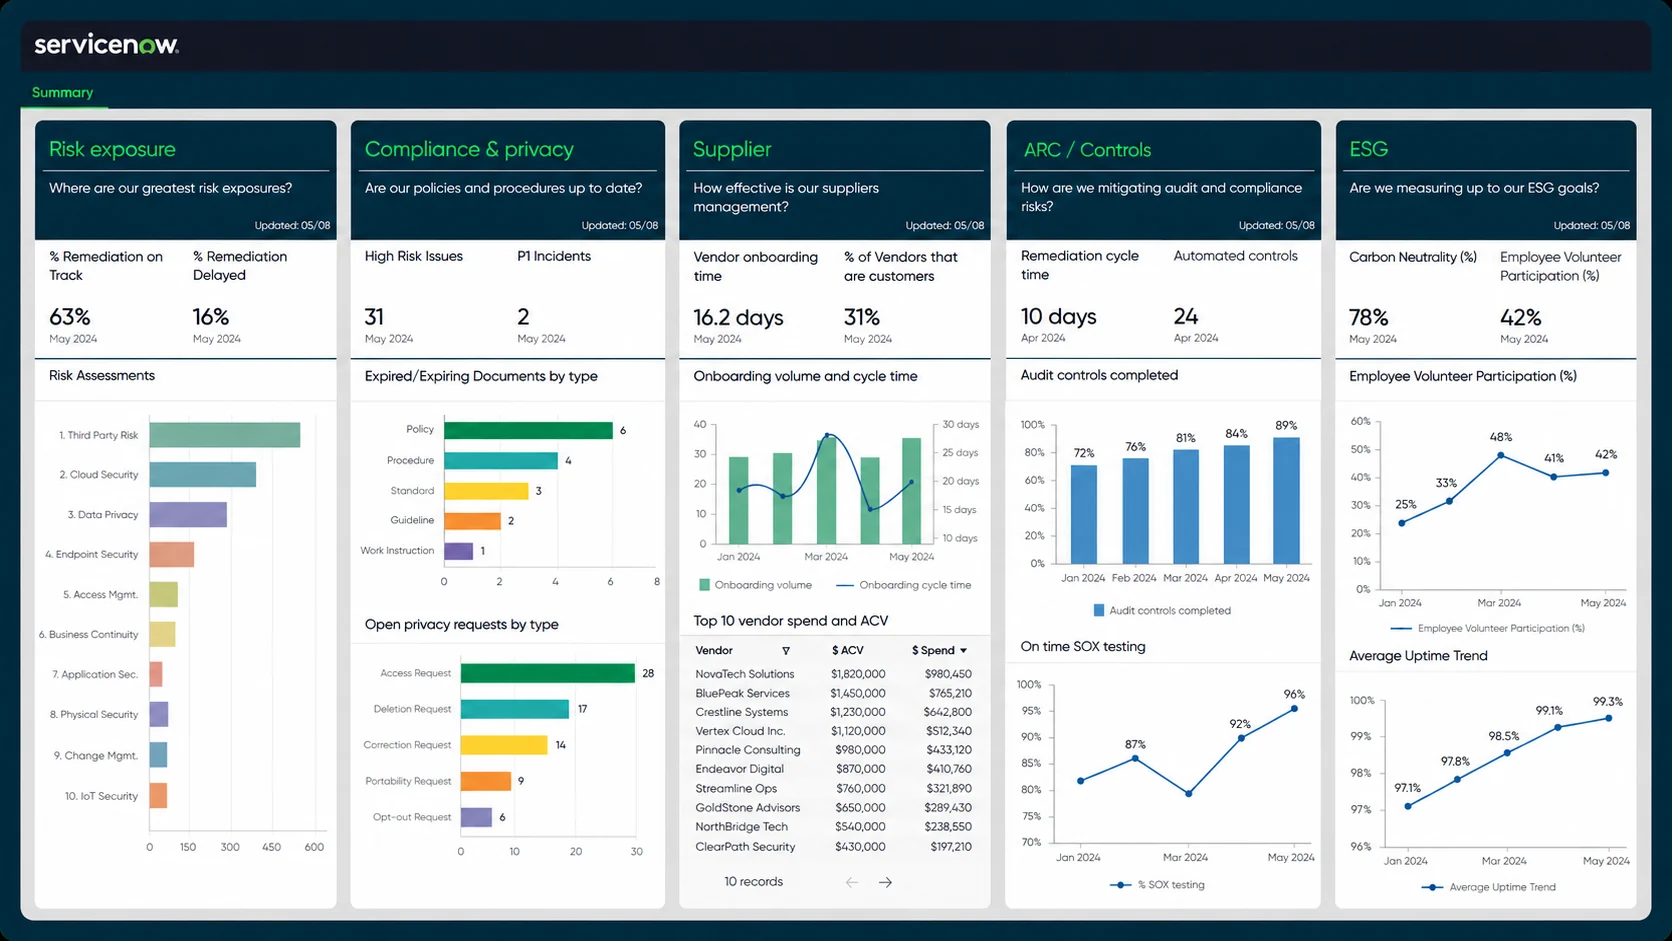1672x941 pixels.
Task: Click the Deletion Request bar
Action: tap(515, 709)
